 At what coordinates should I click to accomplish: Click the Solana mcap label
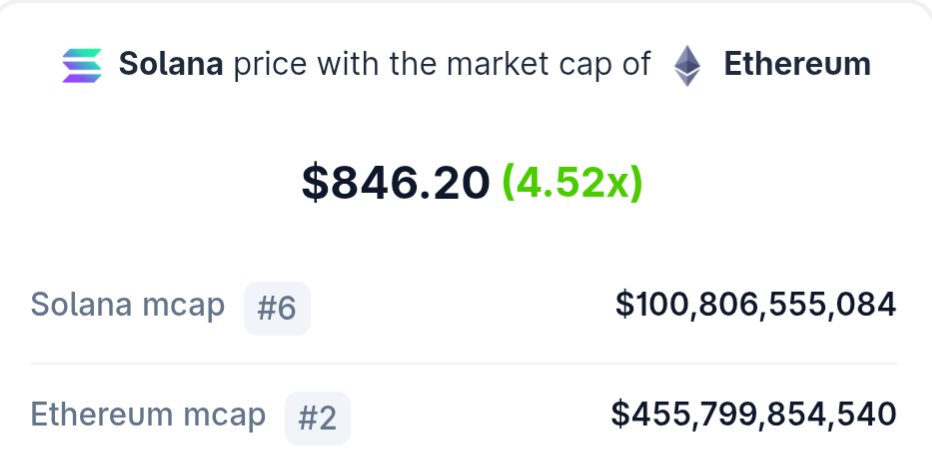[x=128, y=305]
